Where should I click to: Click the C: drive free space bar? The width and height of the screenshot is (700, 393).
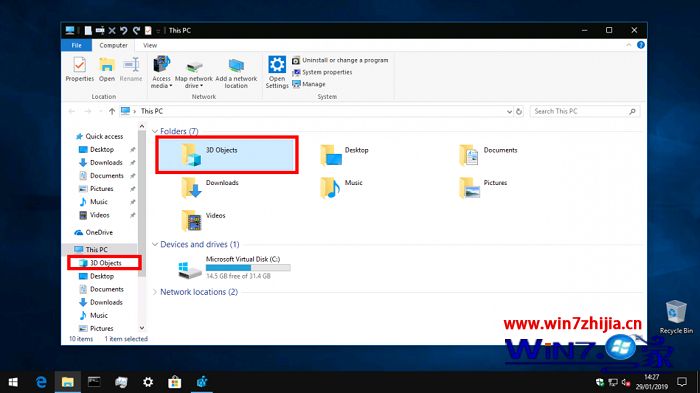click(248, 268)
